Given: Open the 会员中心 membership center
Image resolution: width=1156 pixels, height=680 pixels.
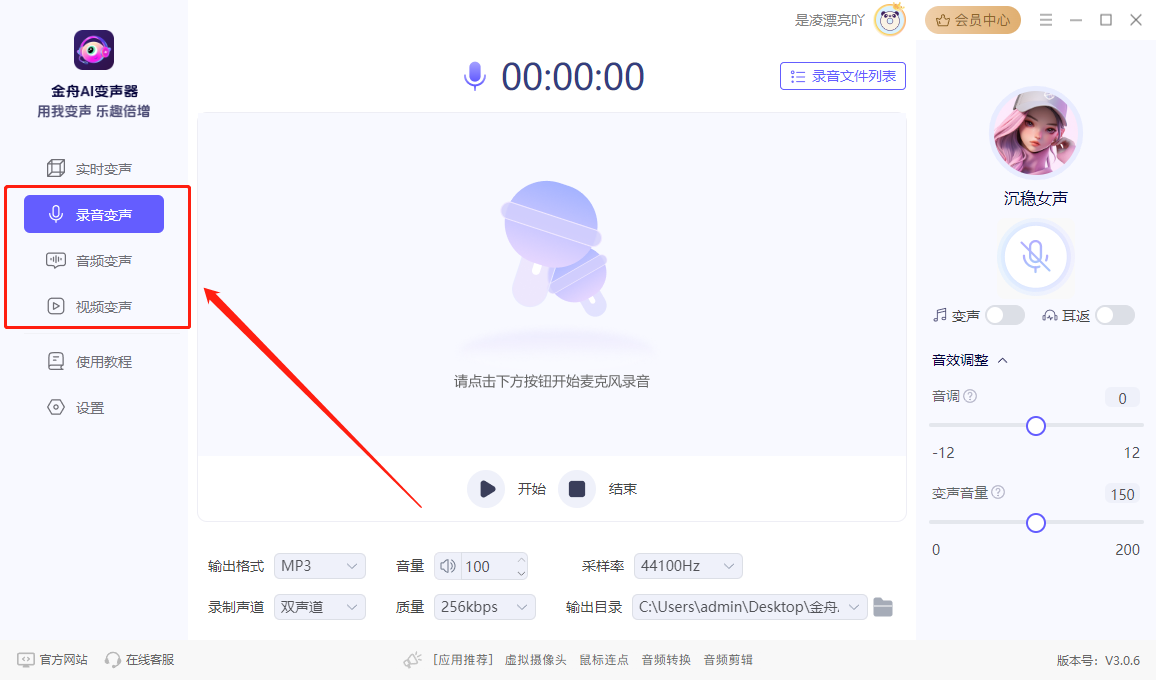Looking at the screenshot, I should click(971, 19).
